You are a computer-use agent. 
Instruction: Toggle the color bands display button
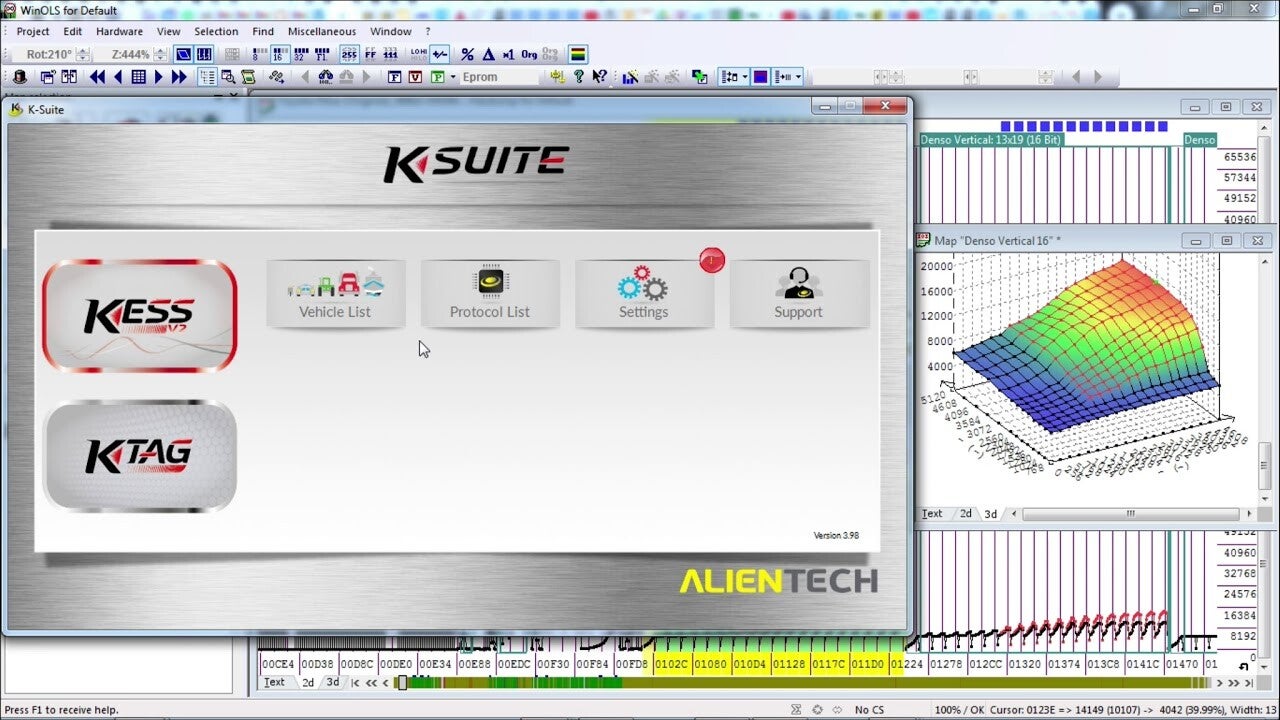(x=578, y=54)
